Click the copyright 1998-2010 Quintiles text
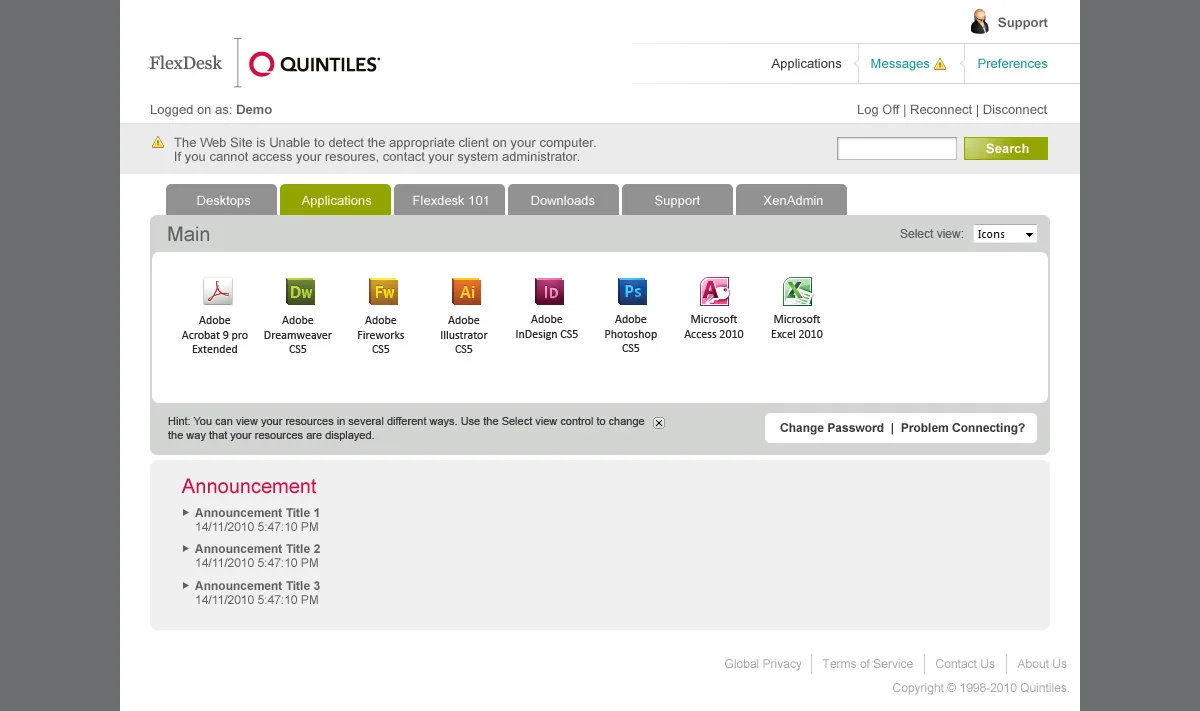Screen dimensions: 1200x711 [980, 688]
